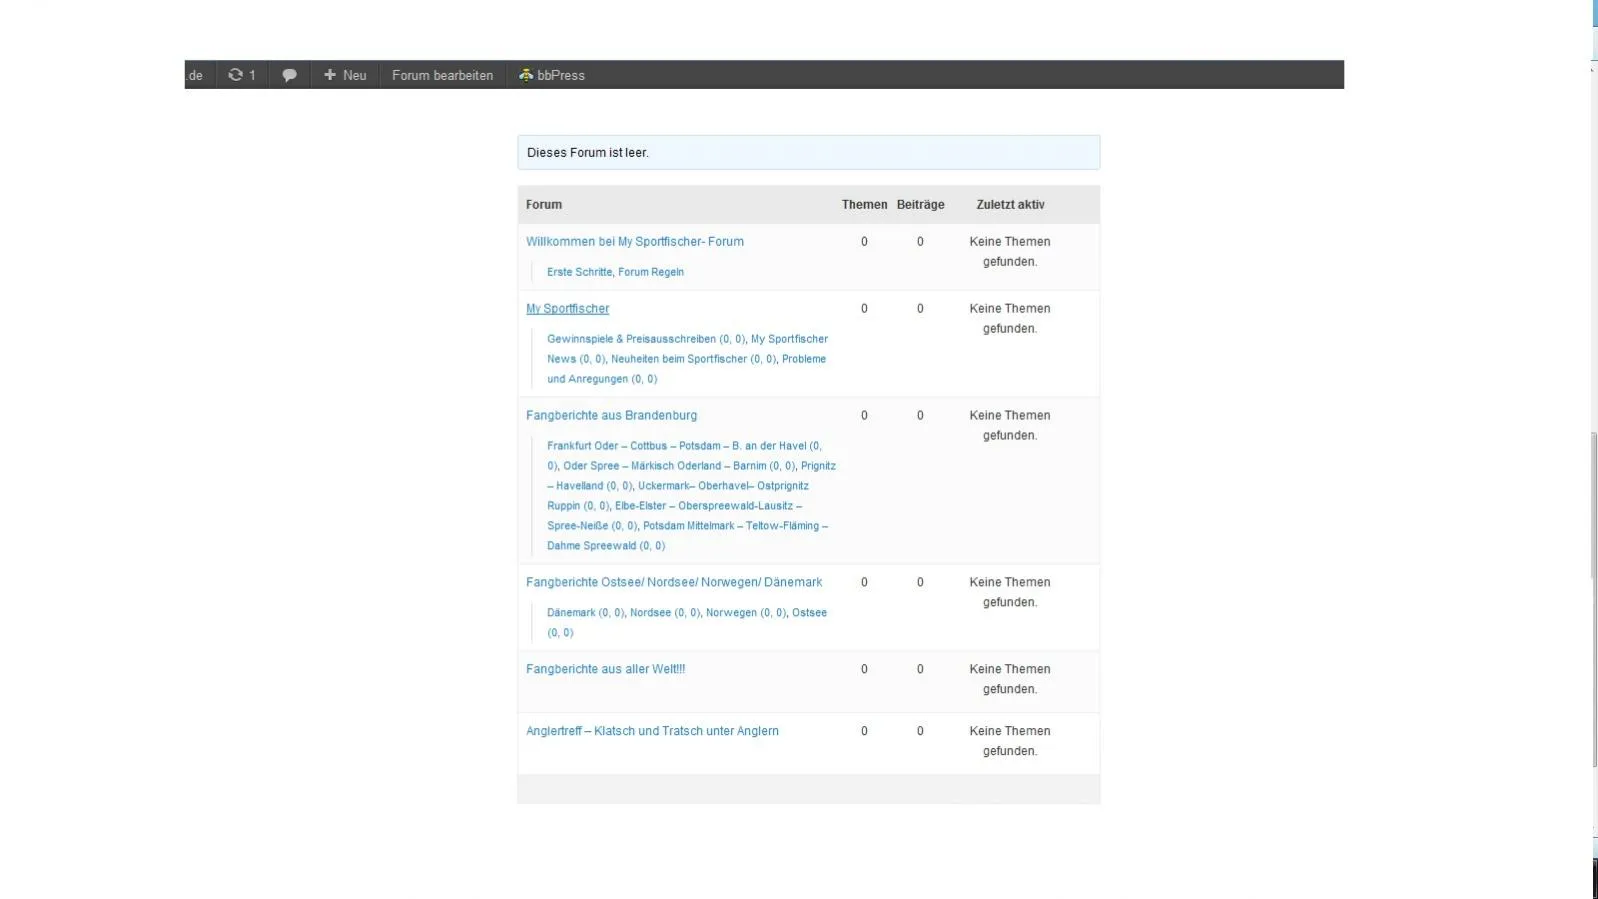Open the comments speech bubble icon
Viewport: 1598px width, 899px height.
tap(289, 75)
